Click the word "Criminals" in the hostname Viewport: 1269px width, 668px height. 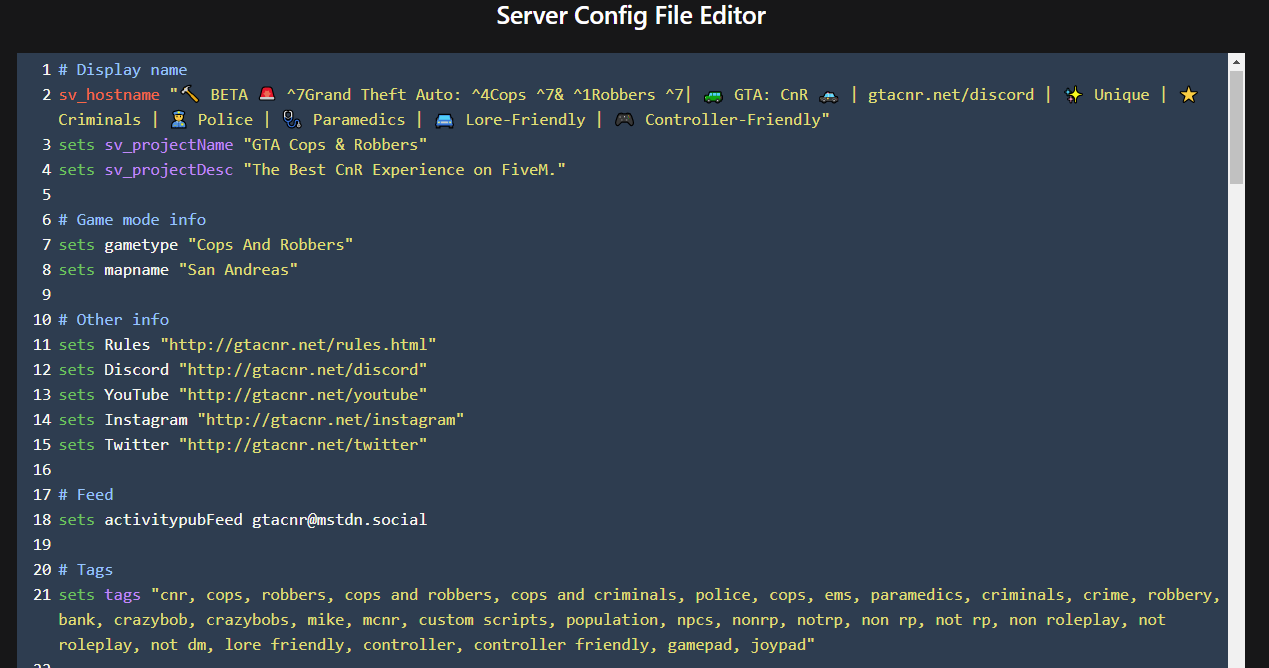tap(100, 120)
